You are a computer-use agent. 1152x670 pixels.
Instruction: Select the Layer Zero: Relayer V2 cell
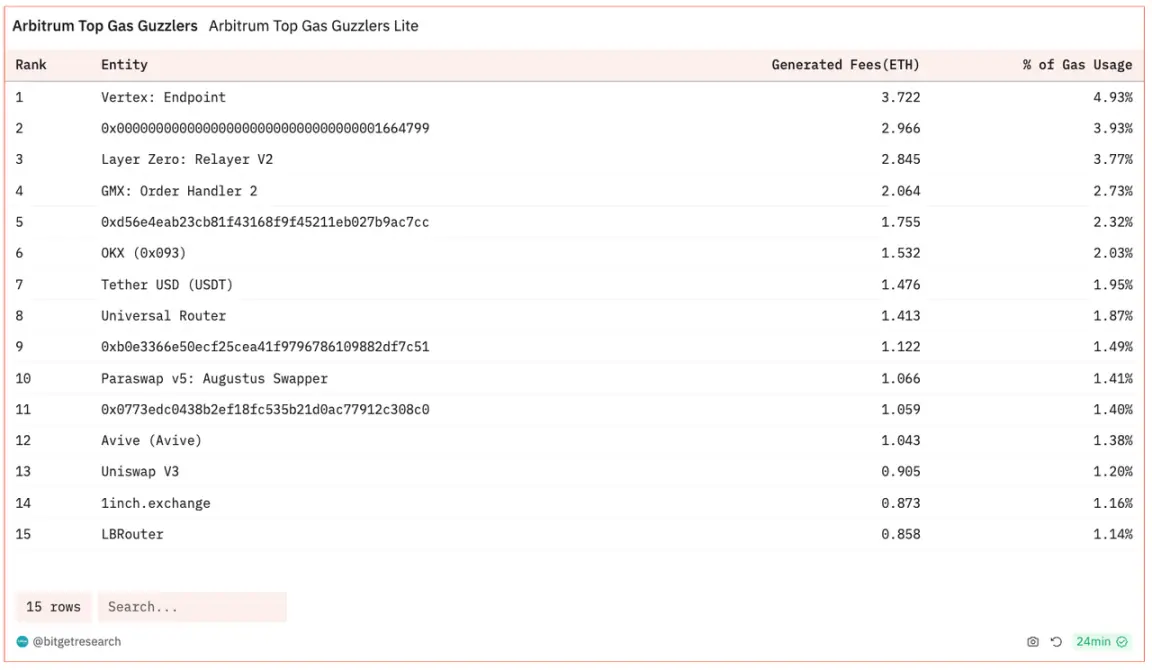click(187, 159)
